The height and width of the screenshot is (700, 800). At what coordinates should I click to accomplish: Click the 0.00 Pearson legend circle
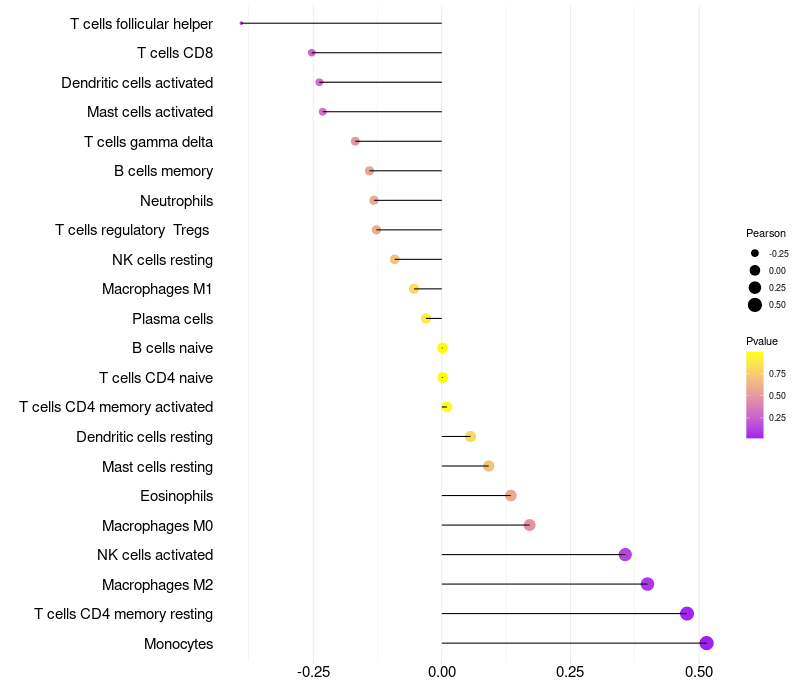[755, 271]
